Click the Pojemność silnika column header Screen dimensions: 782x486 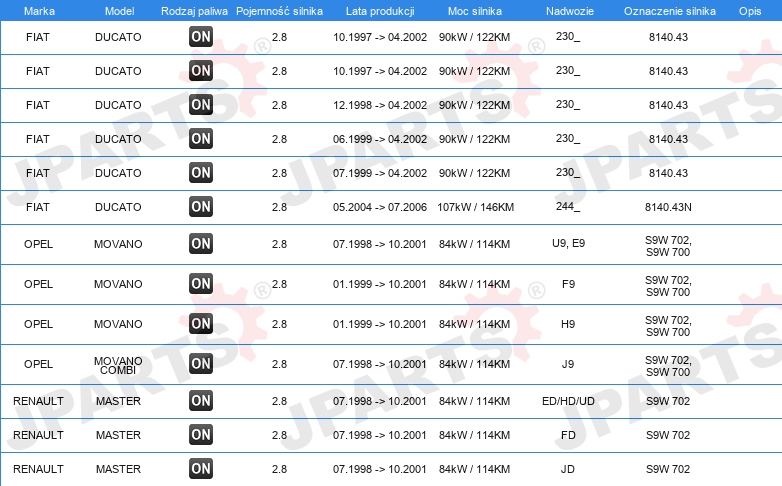[x=279, y=11]
